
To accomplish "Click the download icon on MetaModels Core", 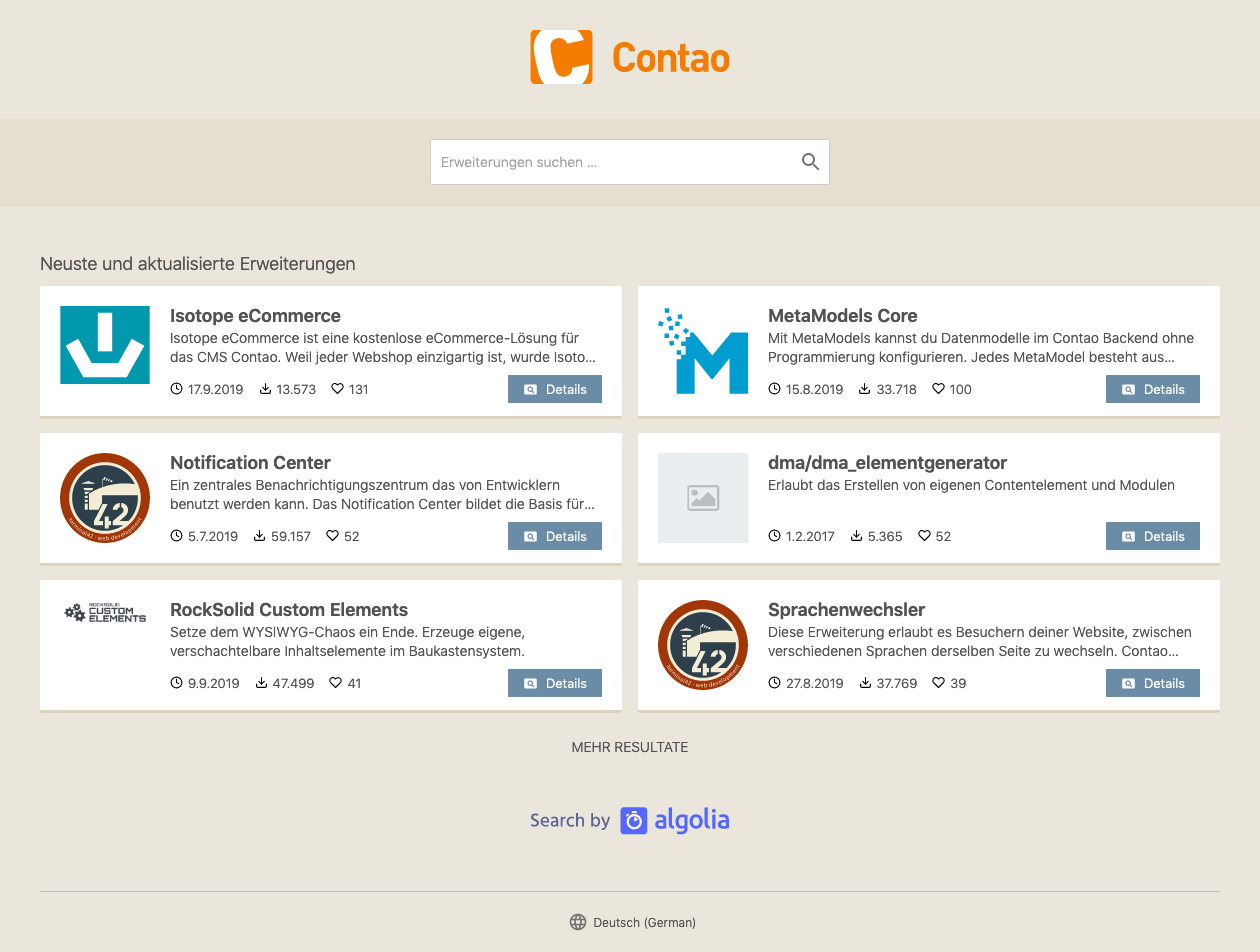I will tap(864, 389).
